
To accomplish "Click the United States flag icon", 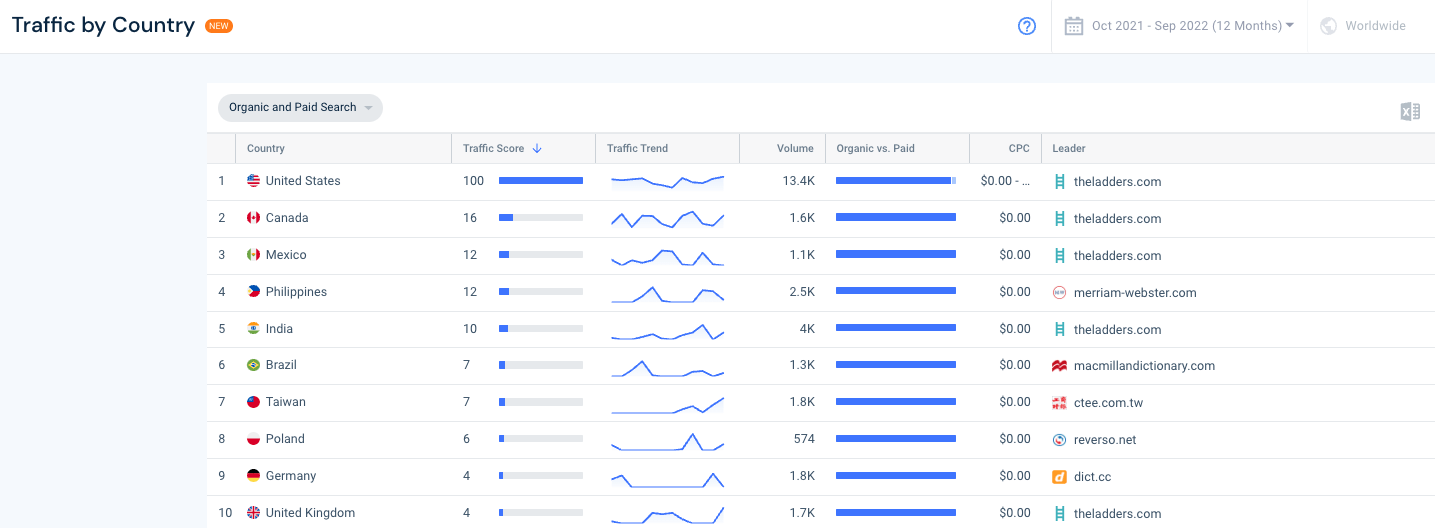I will click(254, 181).
